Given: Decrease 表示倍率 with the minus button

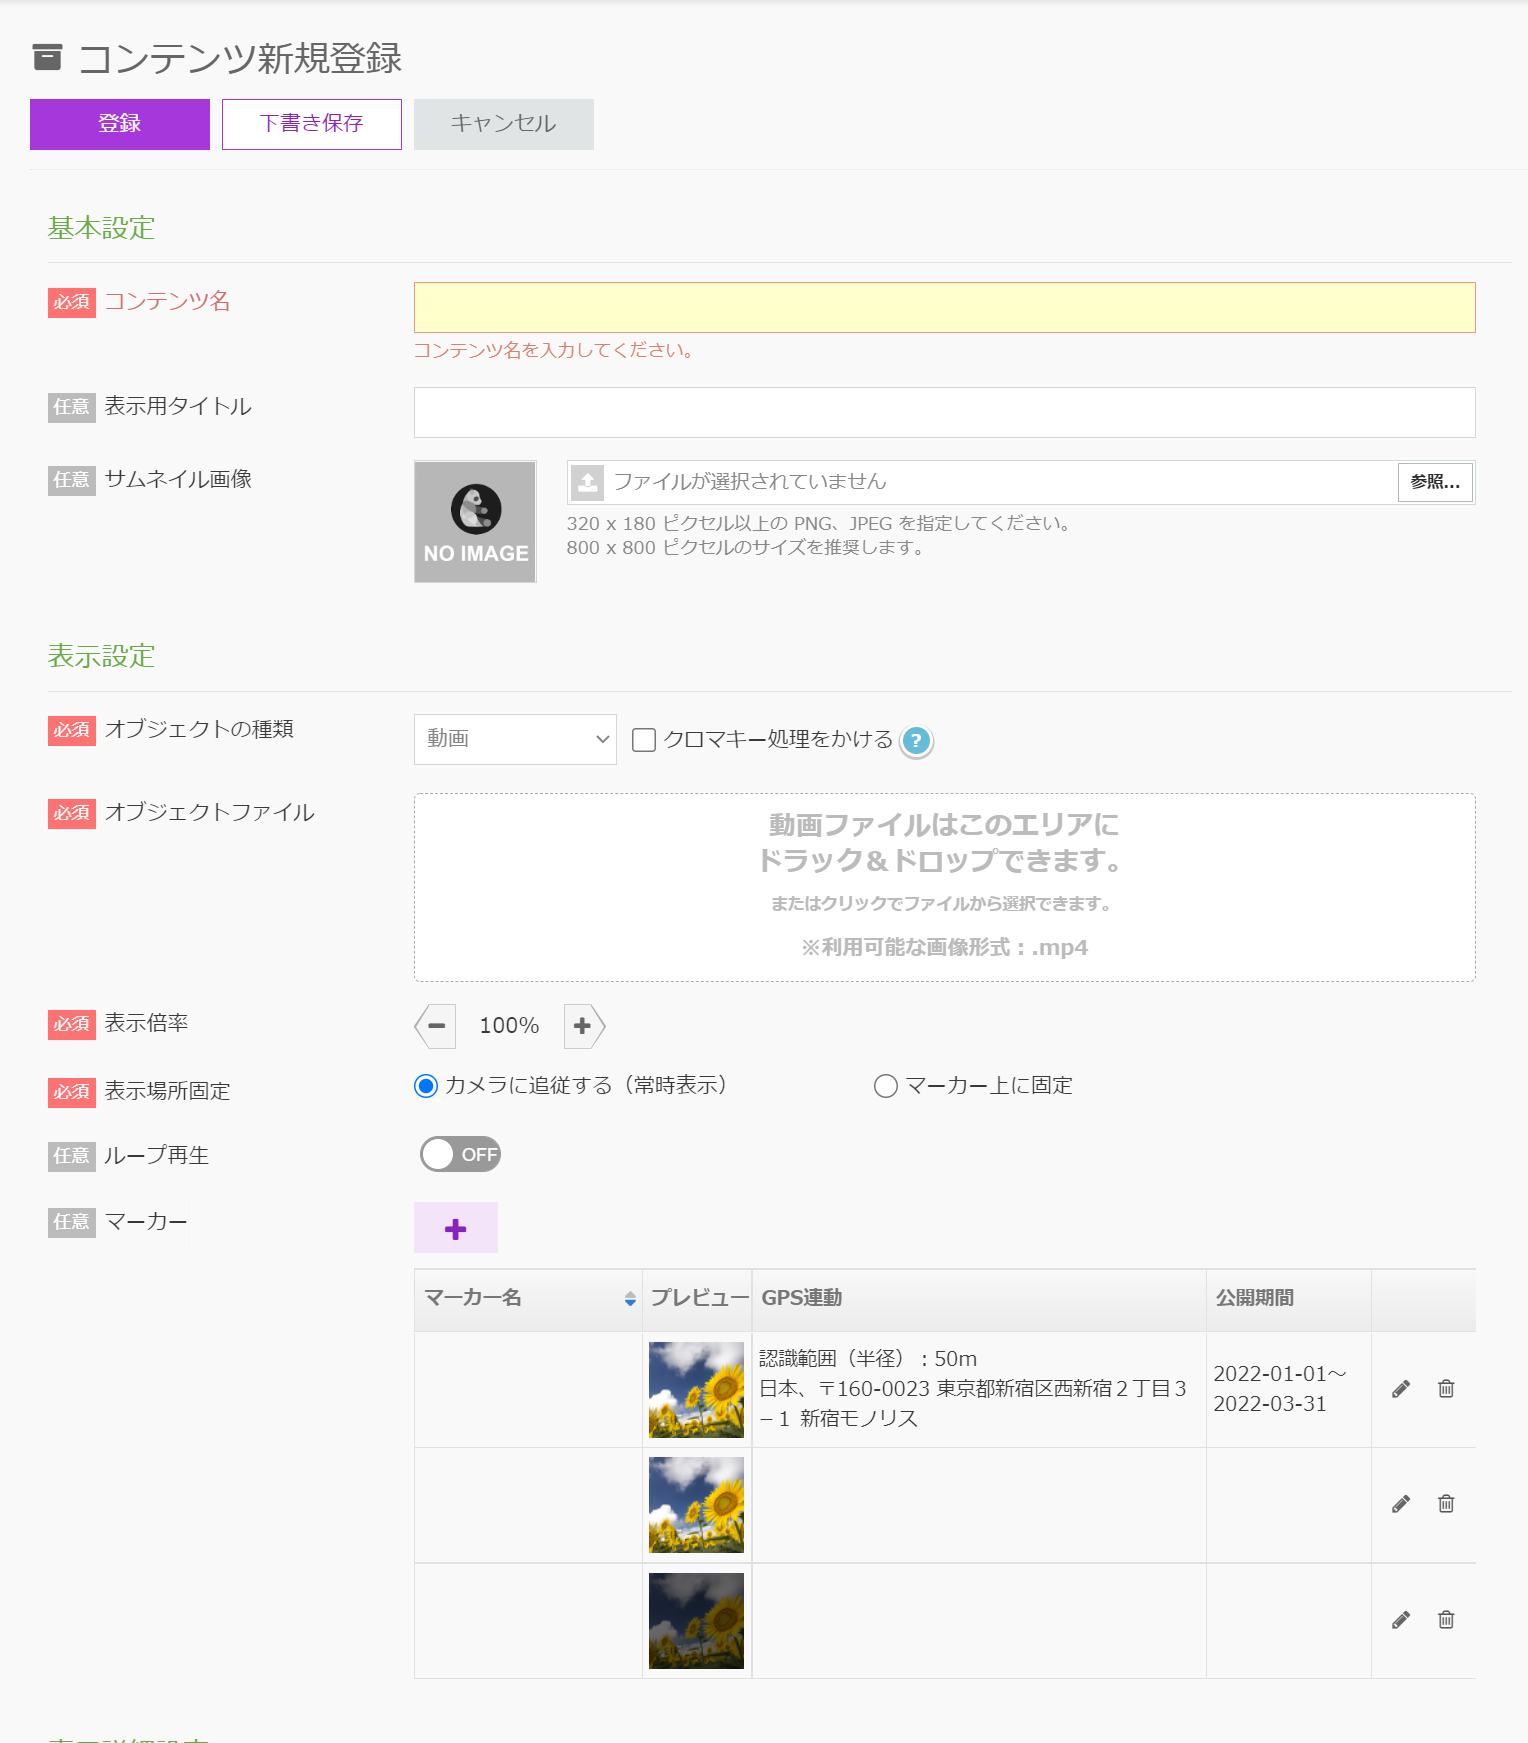Looking at the screenshot, I should (436, 1026).
